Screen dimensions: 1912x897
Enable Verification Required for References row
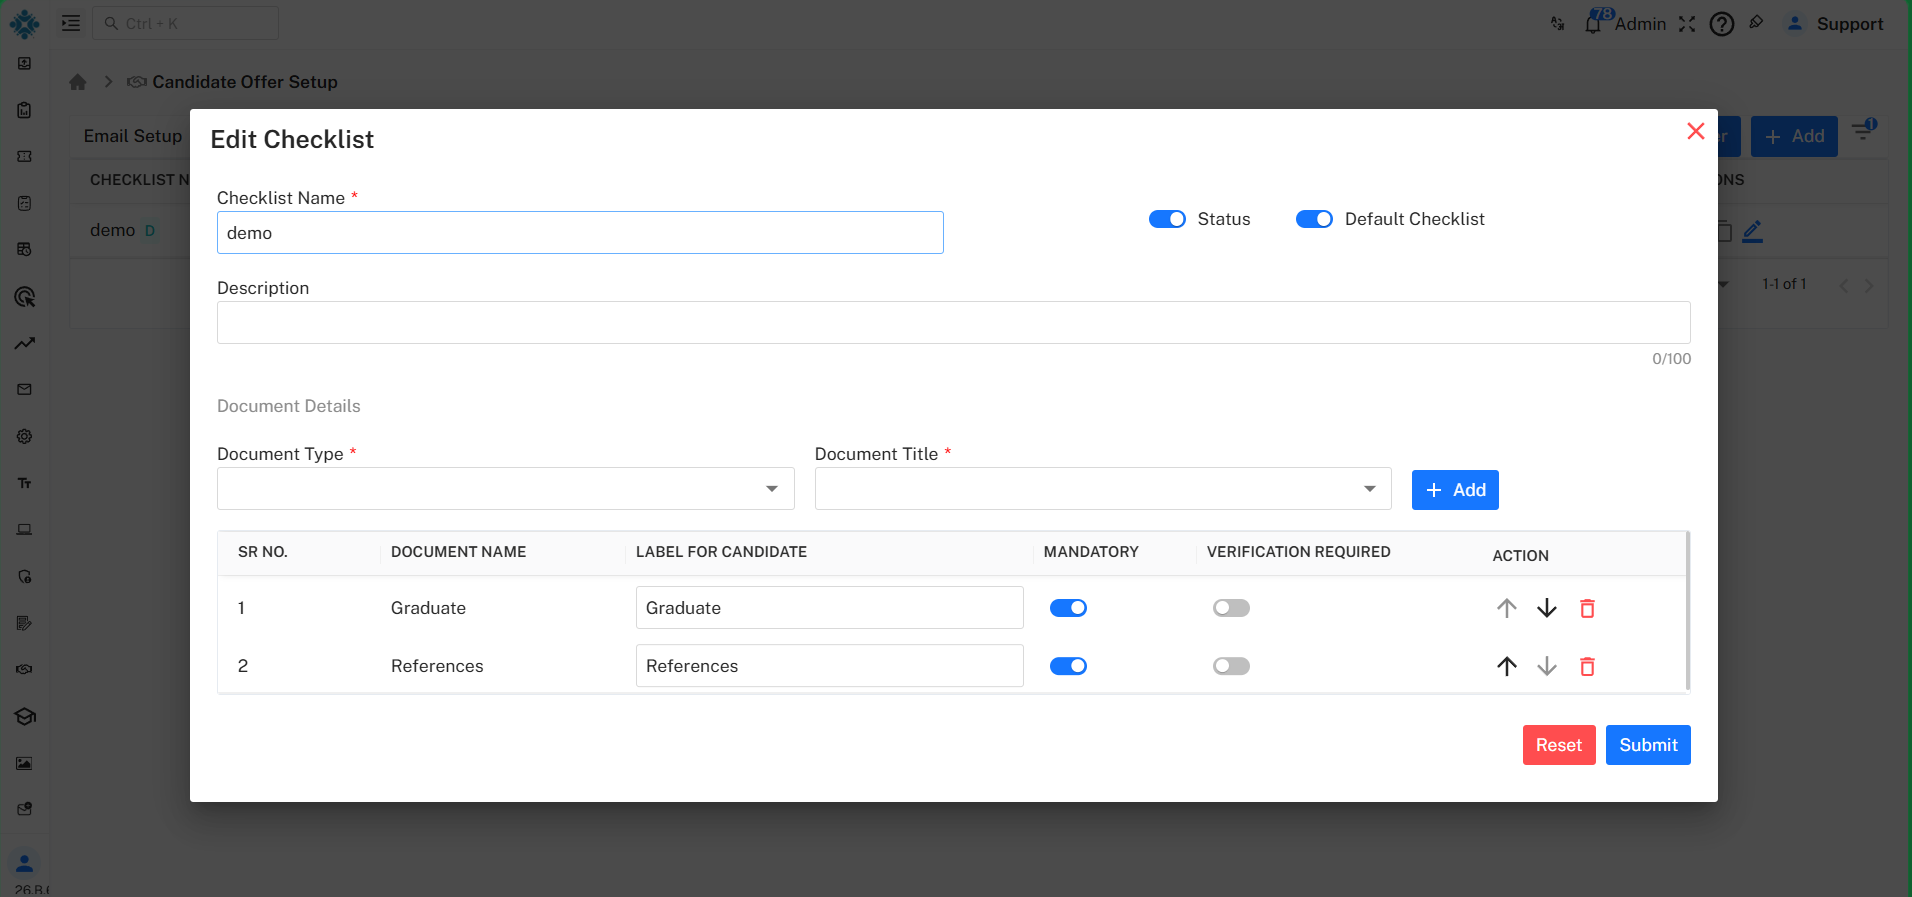pos(1231,666)
